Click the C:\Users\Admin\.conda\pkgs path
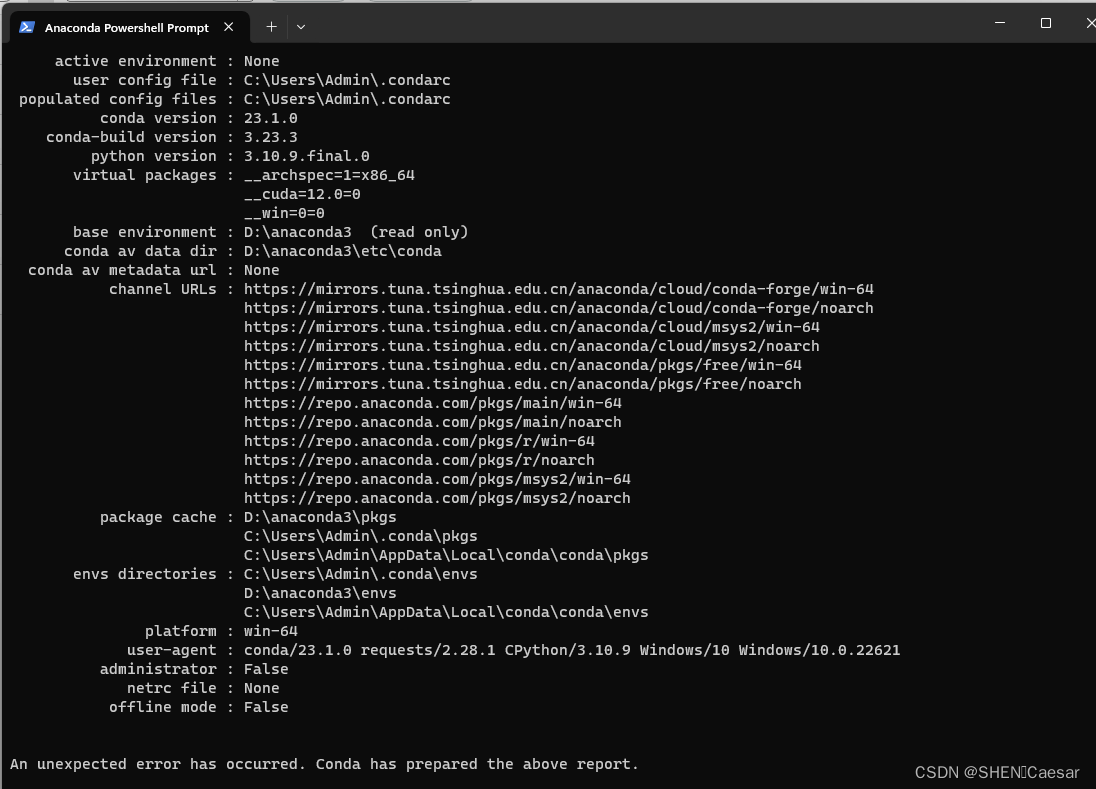The height and width of the screenshot is (789, 1096). (361, 536)
